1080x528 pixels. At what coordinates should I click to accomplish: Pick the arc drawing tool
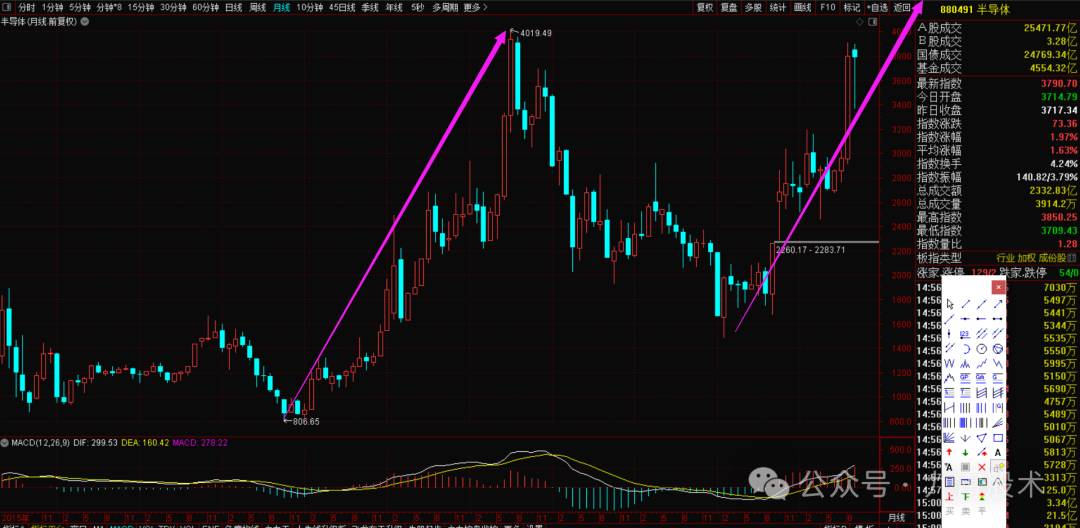point(965,348)
